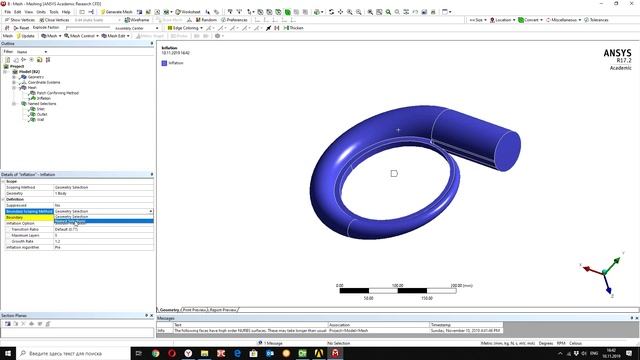Screen dimensions: 640x360
Task: Open the Mesh Edit dropdown
Action: tap(116, 36)
